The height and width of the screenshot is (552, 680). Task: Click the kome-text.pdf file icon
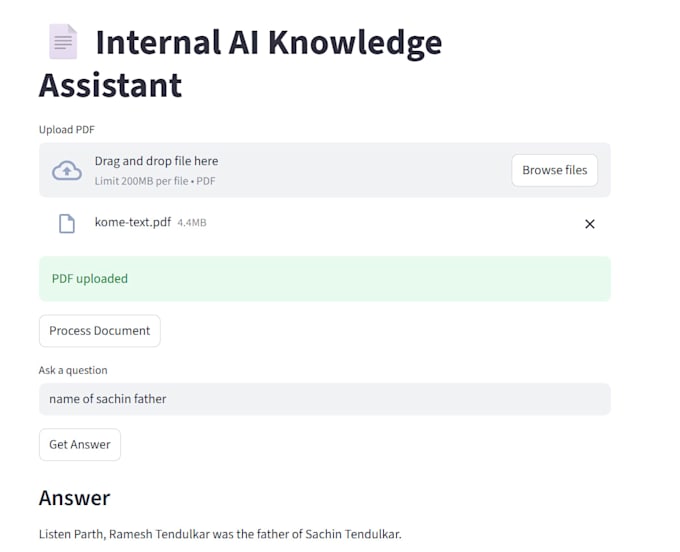(x=67, y=224)
